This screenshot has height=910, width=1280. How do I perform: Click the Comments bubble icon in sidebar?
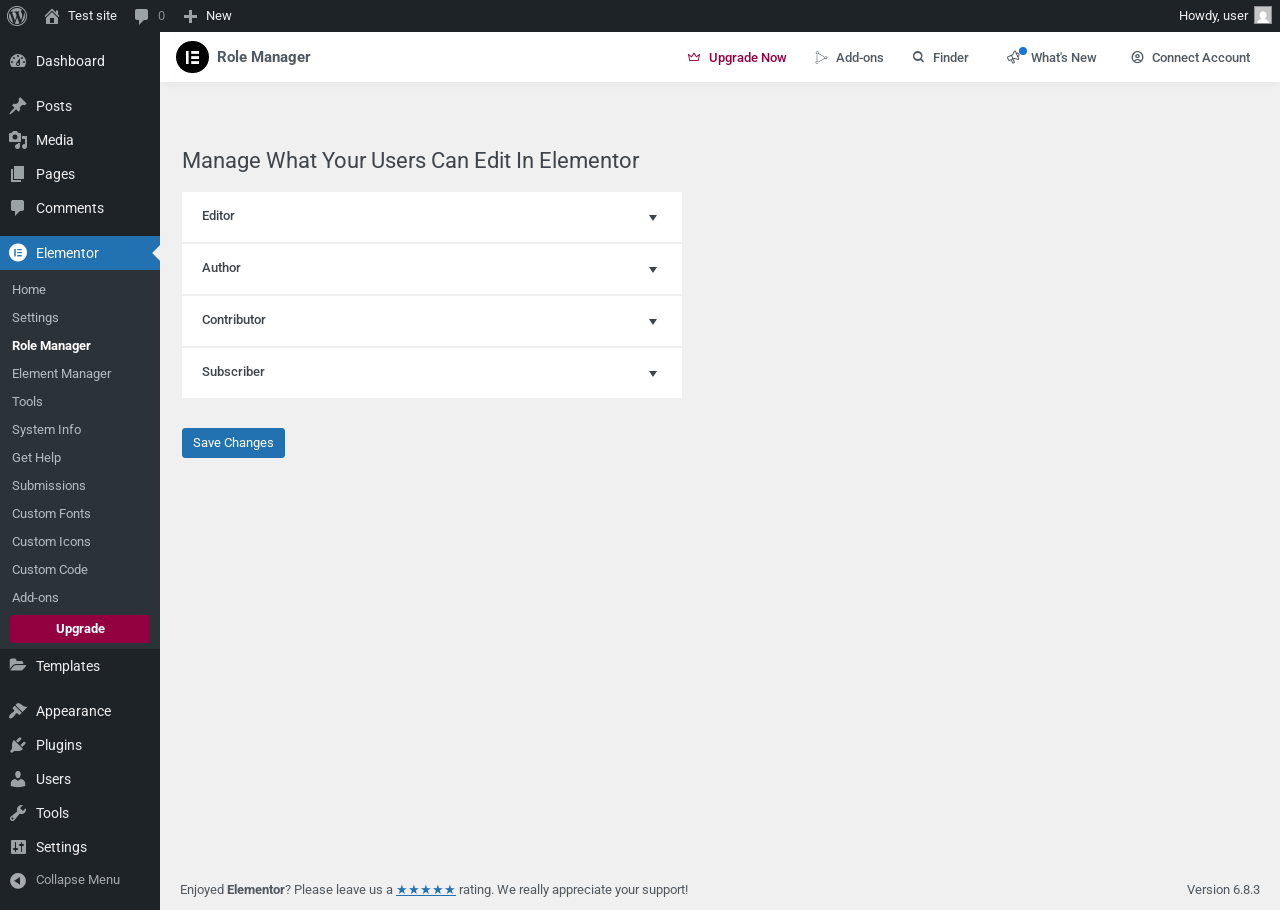click(18, 208)
